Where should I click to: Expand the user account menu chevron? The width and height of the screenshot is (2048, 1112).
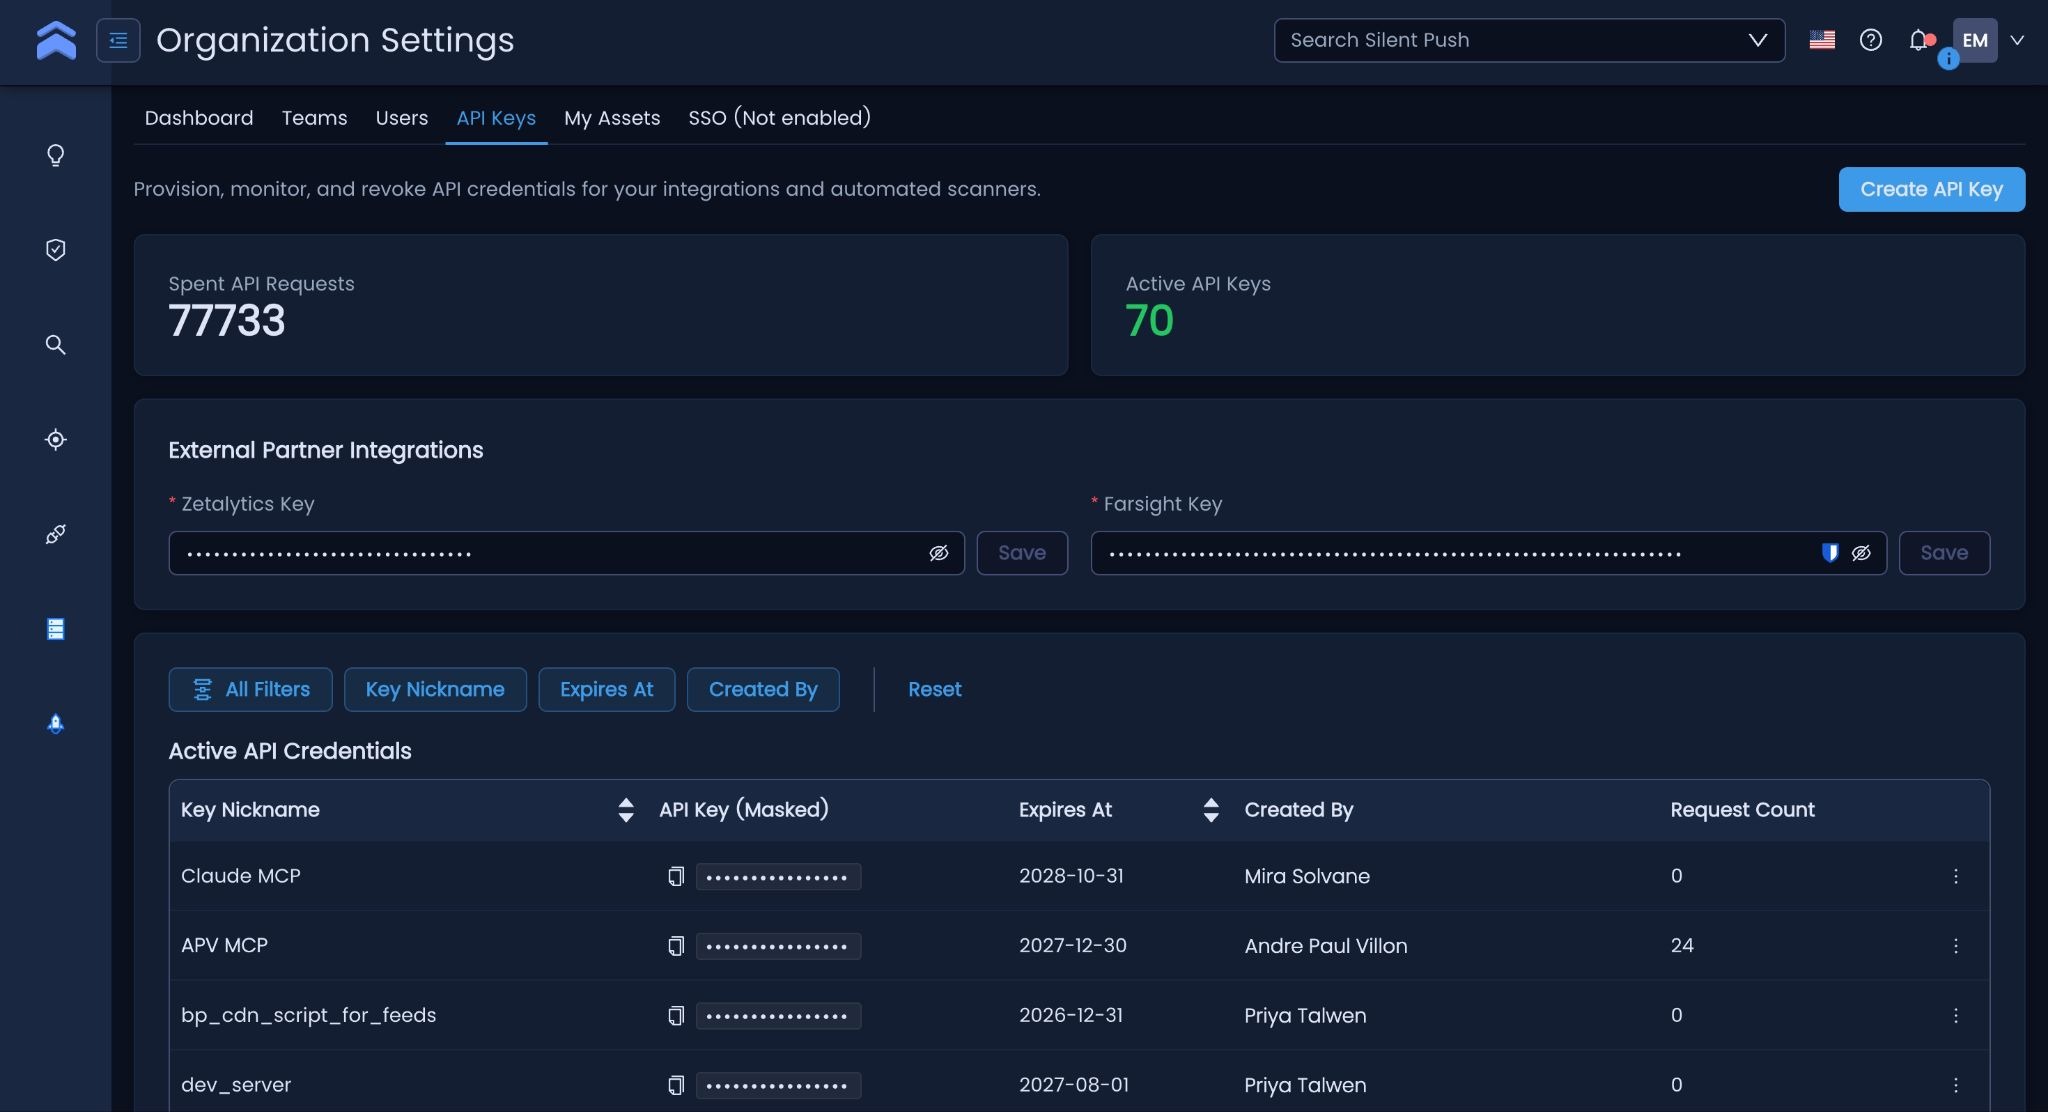[x=2017, y=40]
